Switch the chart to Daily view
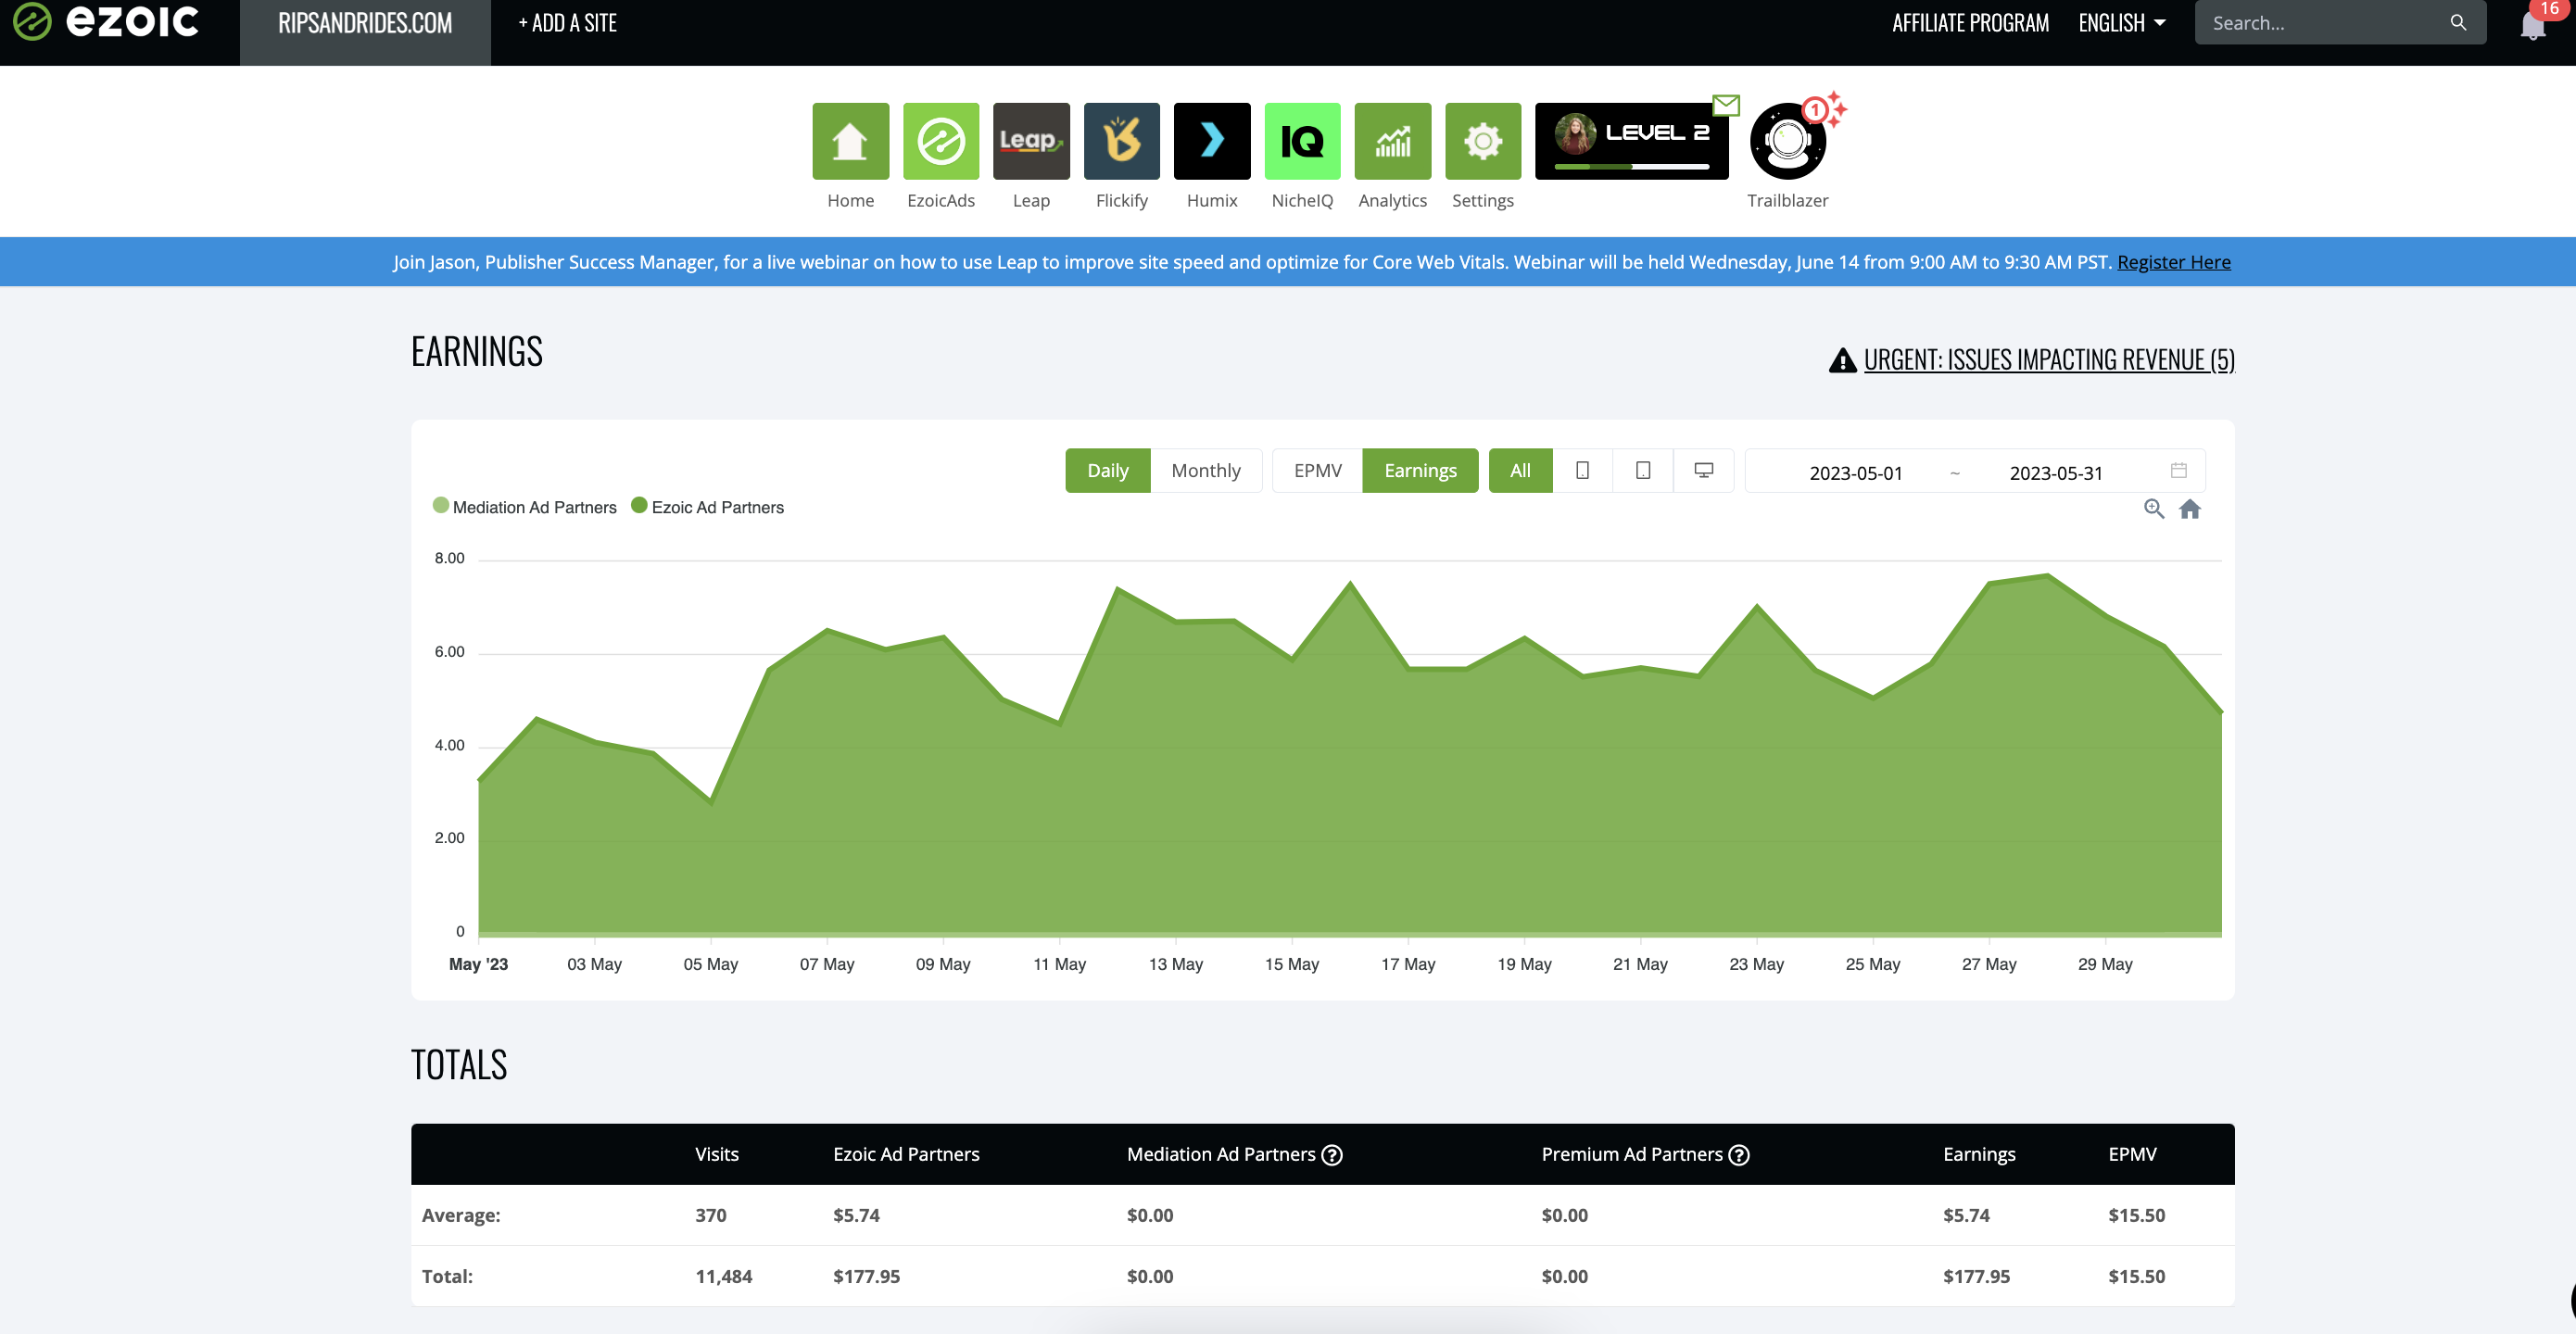 pyautogui.click(x=1108, y=470)
